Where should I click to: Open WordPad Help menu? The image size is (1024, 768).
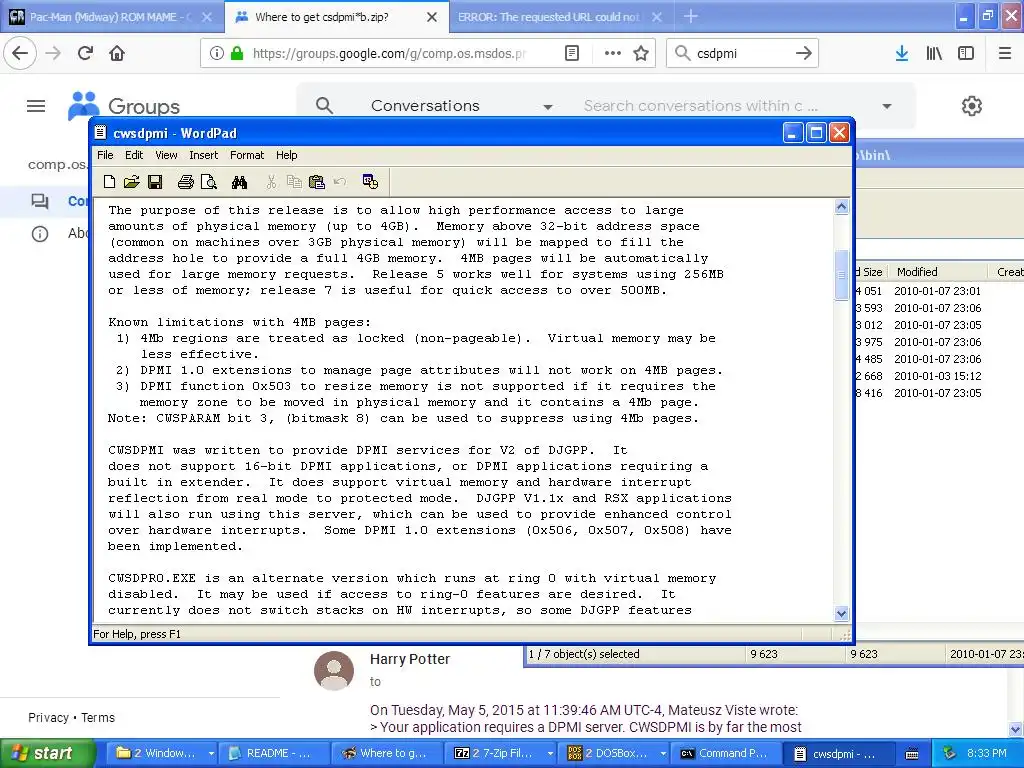tap(287, 155)
